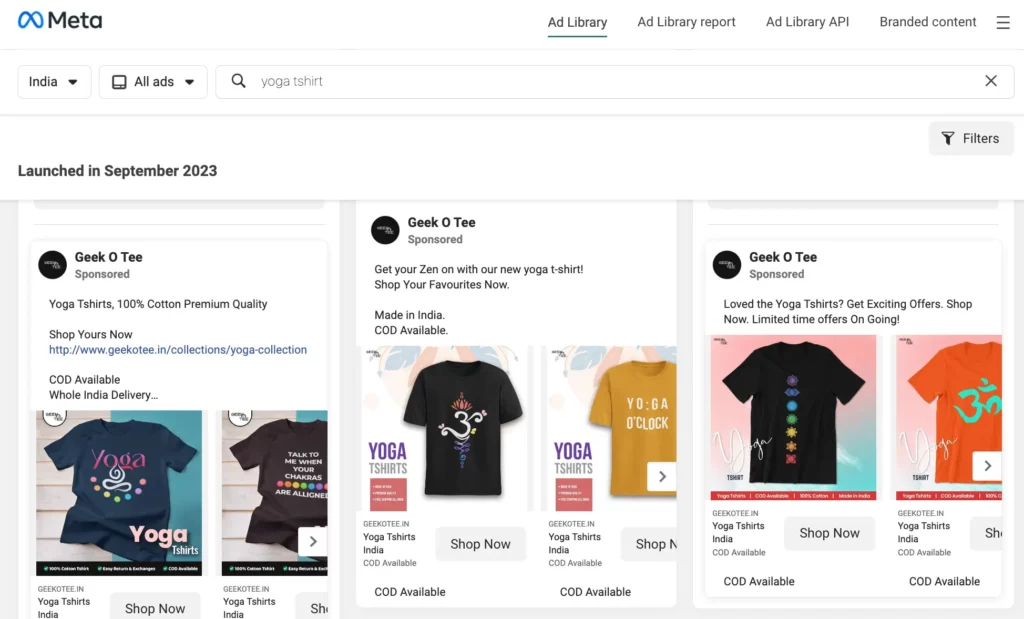This screenshot has width=1024, height=619.
Task: Click Geek O Tee avatar in third ad
Action: [727, 265]
